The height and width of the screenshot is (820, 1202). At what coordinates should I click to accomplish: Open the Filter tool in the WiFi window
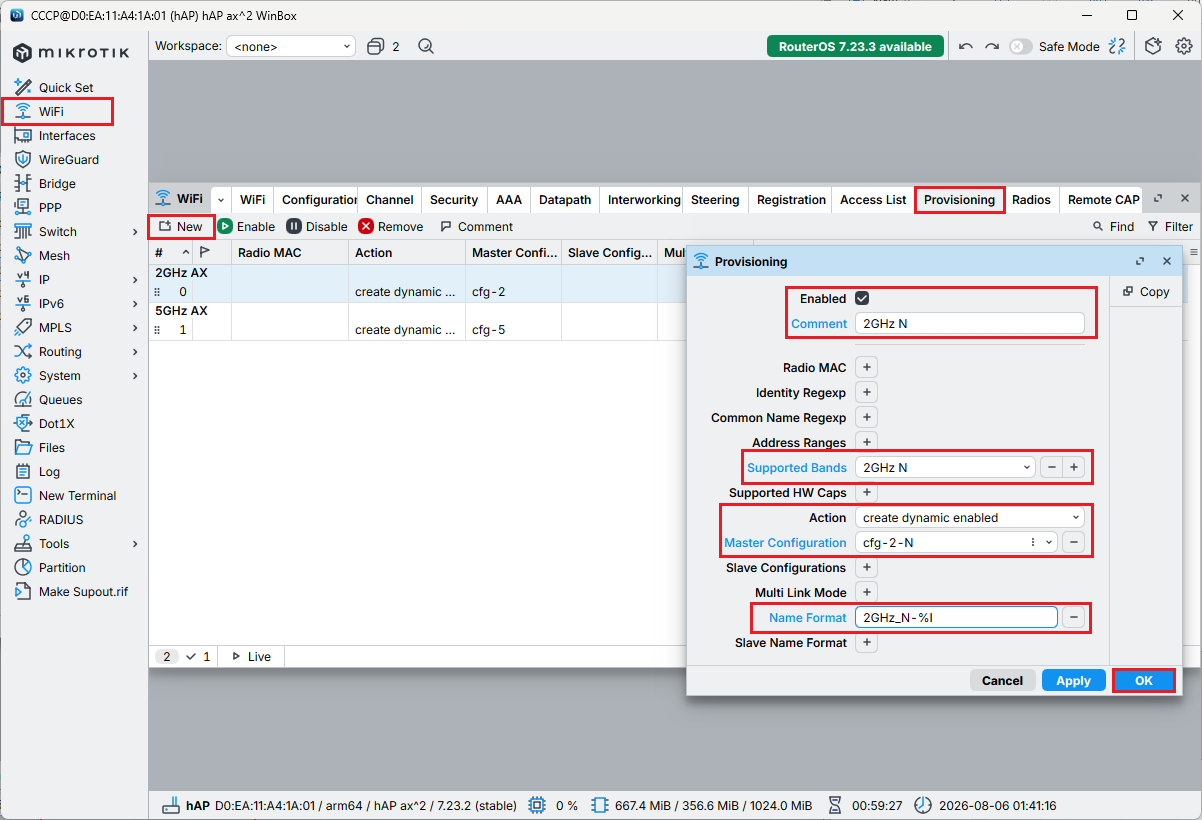1170,227
